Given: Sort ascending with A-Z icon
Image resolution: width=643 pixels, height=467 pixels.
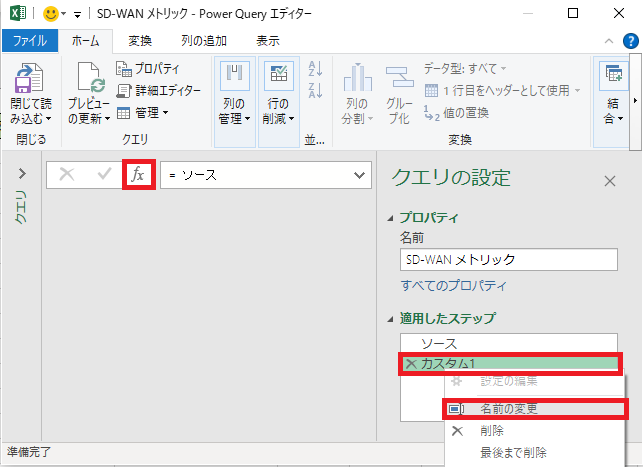Looking at the screenshot, I should tap(315, 68).
